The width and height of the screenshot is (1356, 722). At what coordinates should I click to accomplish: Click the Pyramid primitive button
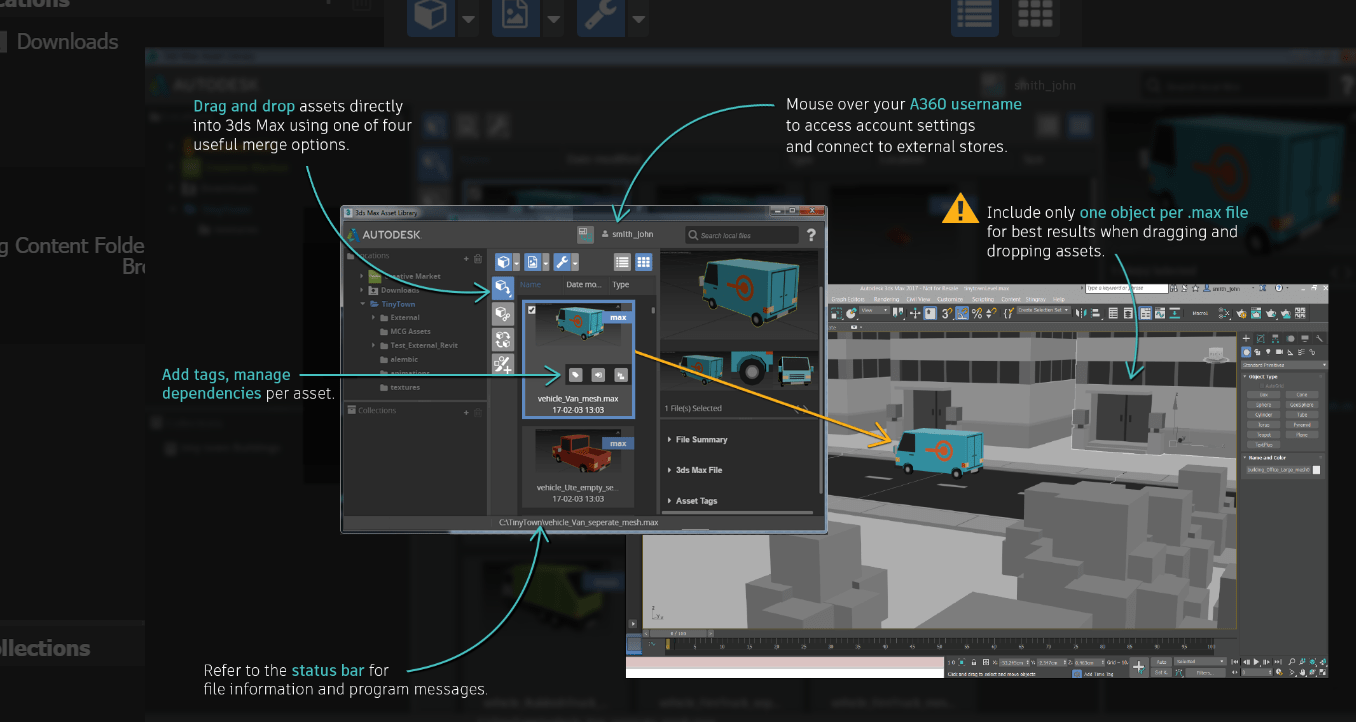coord(1301,425)
